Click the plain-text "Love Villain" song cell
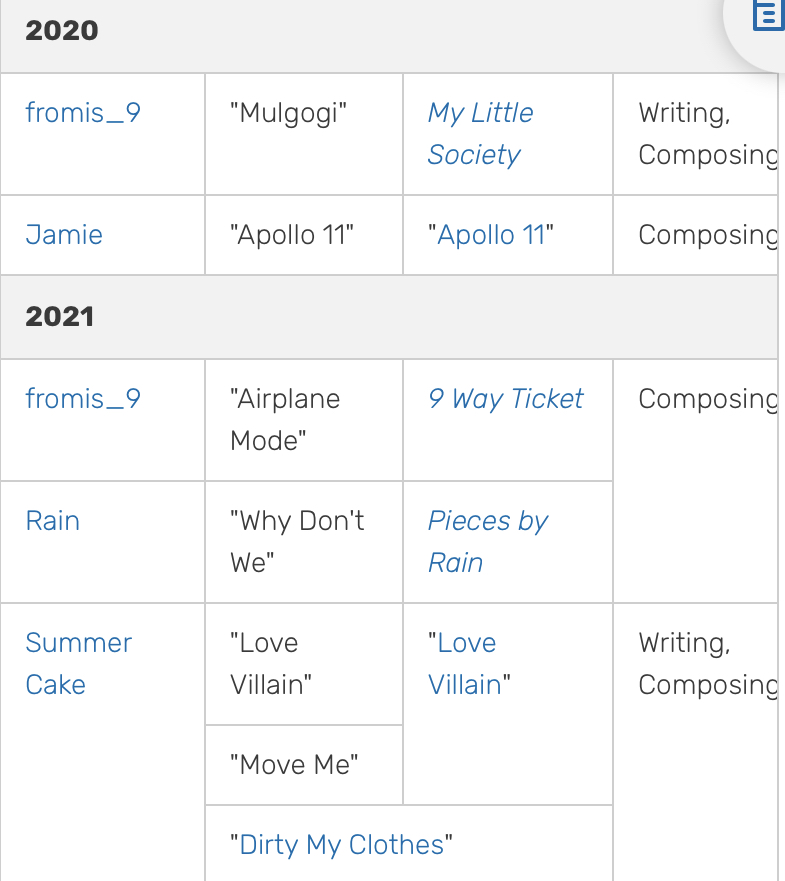This screenshot has height=881, width=785. pos(304,664)
